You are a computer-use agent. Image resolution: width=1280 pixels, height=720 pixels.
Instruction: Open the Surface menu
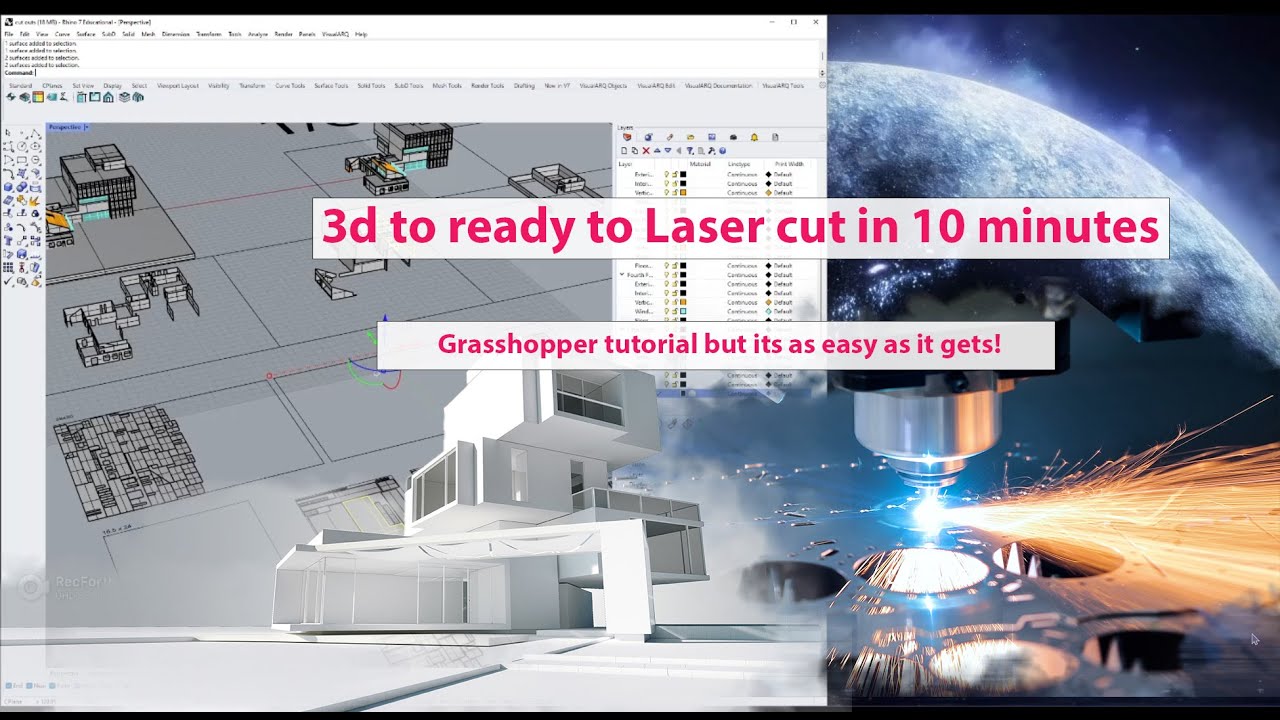pos(86,34)
